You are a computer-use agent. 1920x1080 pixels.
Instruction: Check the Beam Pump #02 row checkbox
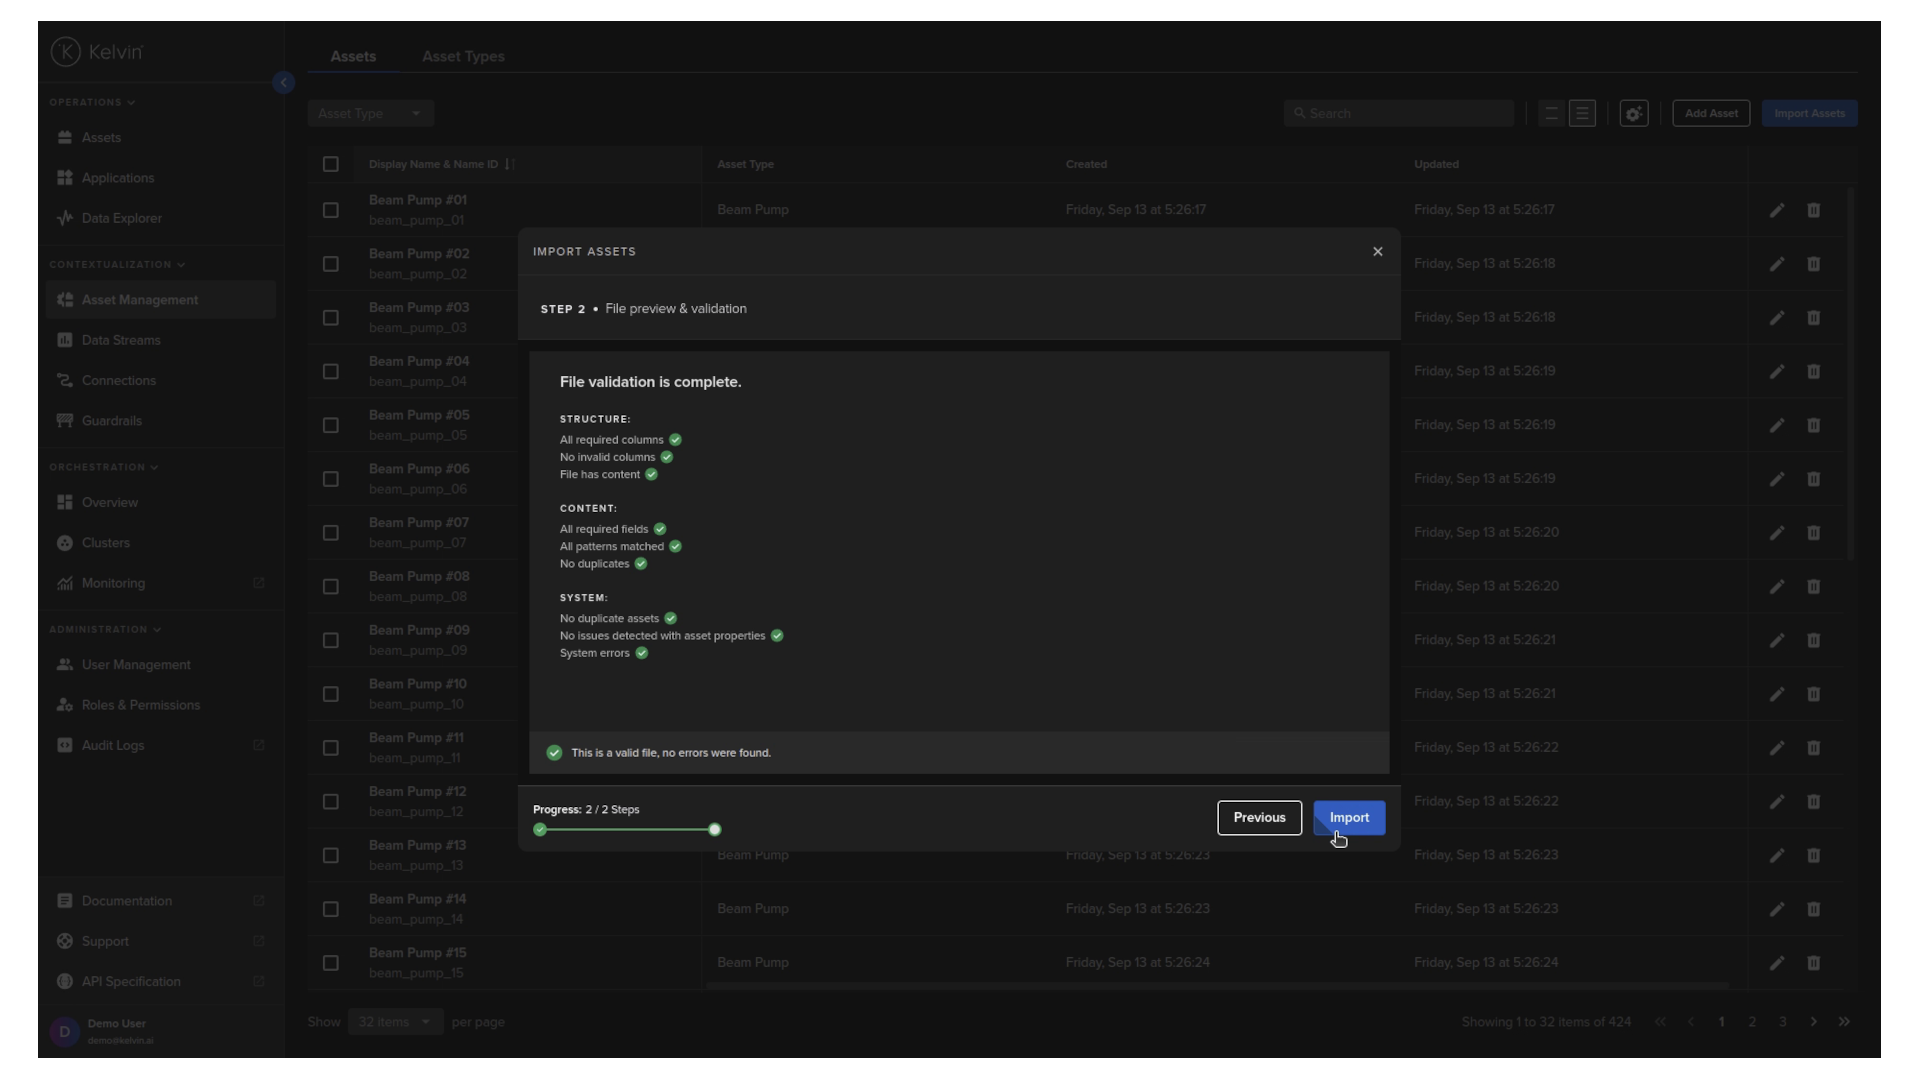[x=331, y=264]
